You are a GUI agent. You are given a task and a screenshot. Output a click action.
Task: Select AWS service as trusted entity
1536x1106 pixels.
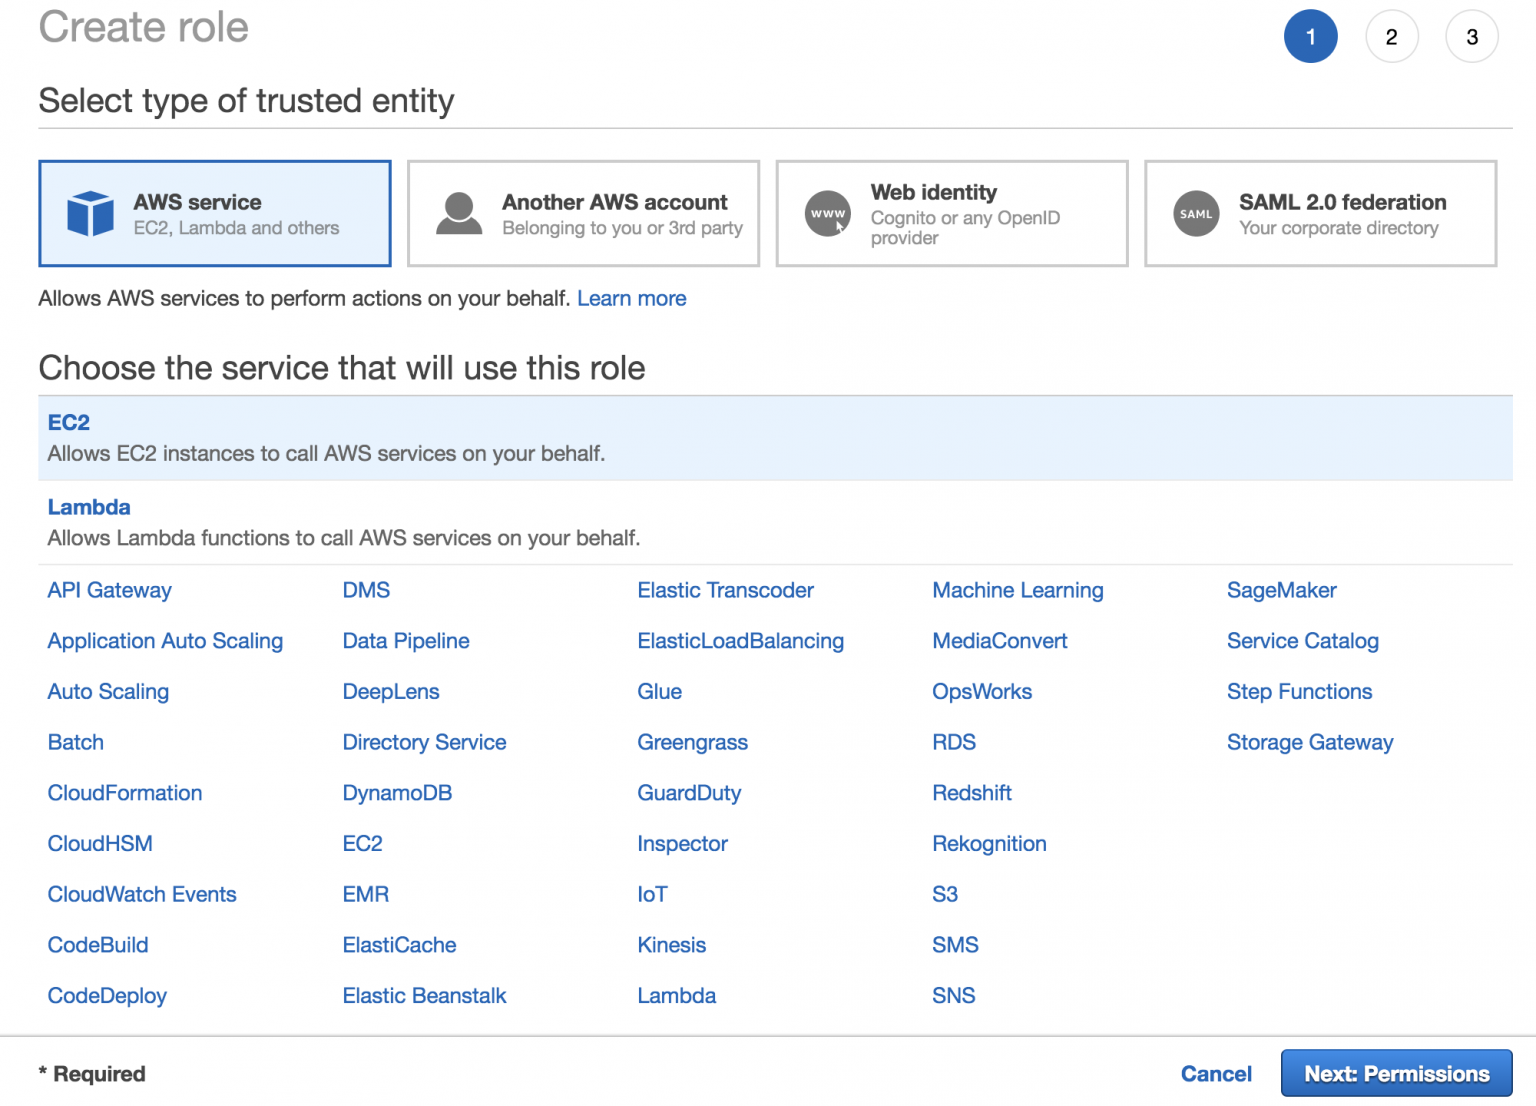point(214,213)
